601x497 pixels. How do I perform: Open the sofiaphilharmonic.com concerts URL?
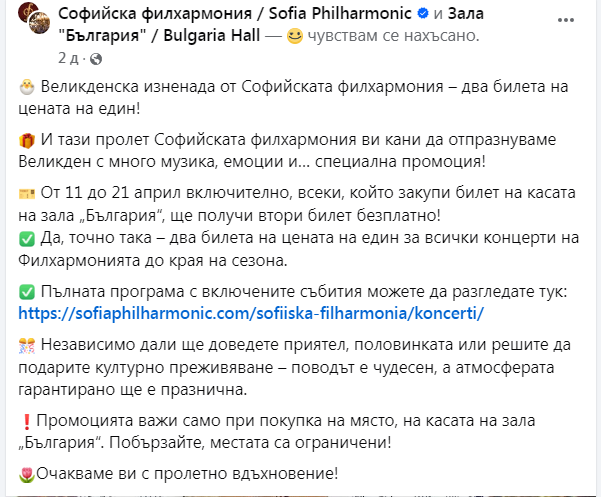(x=251, y=312)
